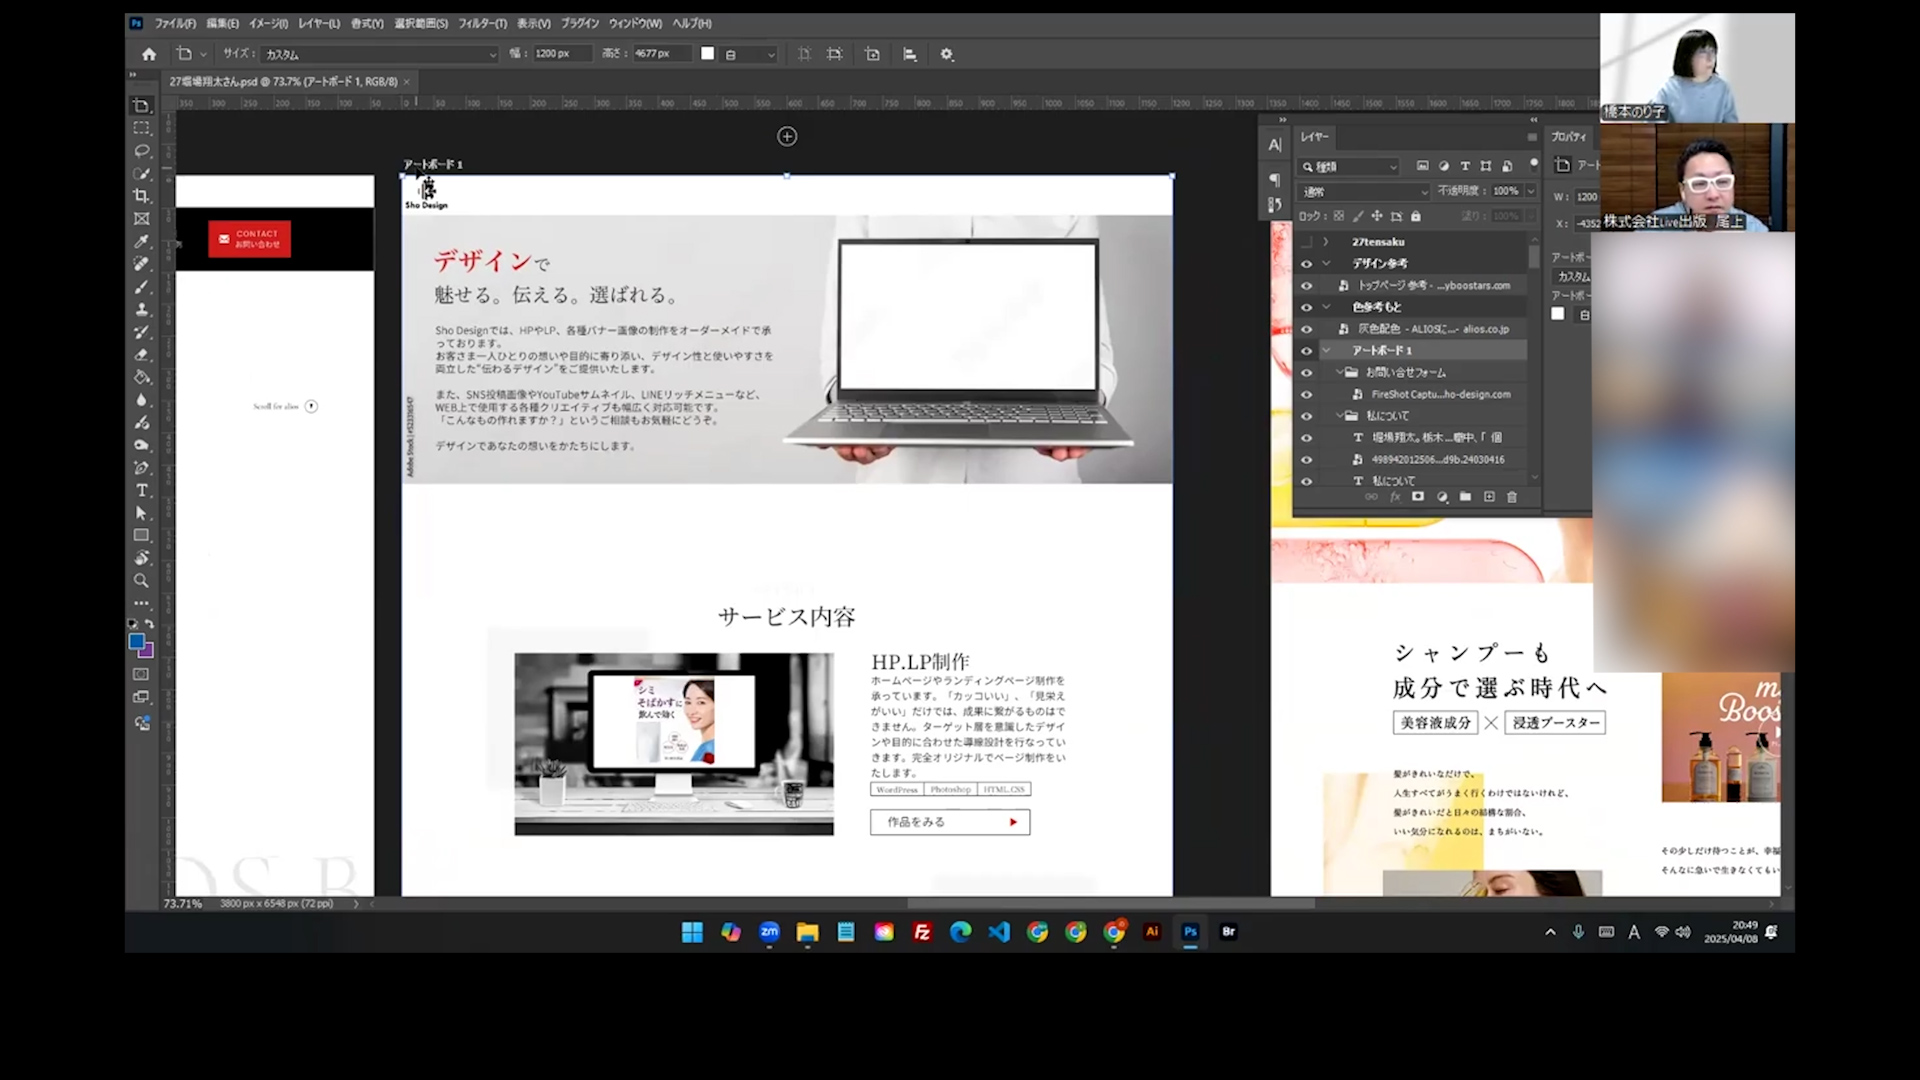Click the foreground blue color swatch
This screenshot has height=1080, width=1920.
click(137, 642)
